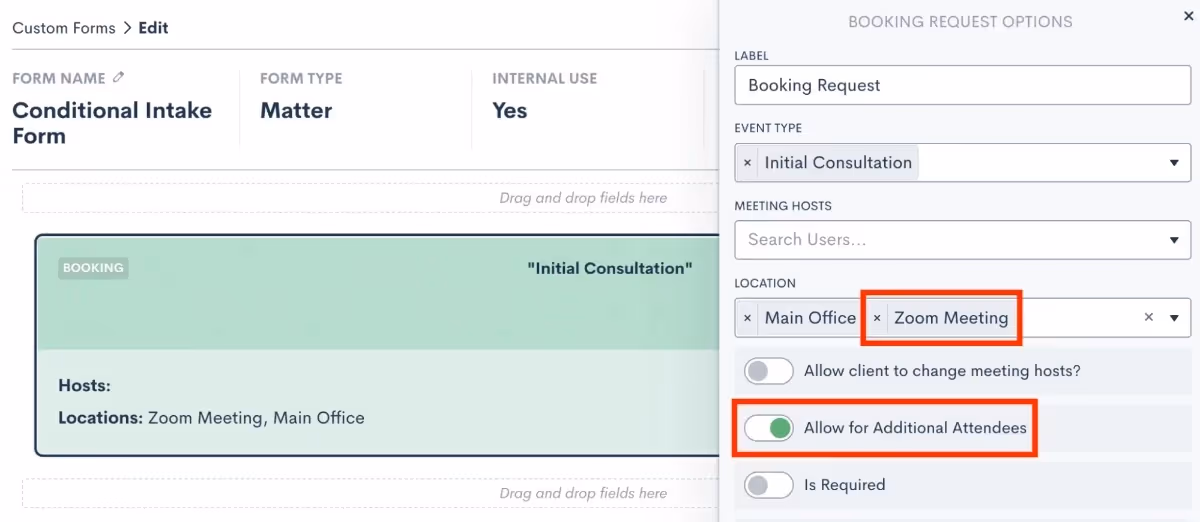
Task: Remove the Initial Consultation event type tag
Action: click(747, 162)
